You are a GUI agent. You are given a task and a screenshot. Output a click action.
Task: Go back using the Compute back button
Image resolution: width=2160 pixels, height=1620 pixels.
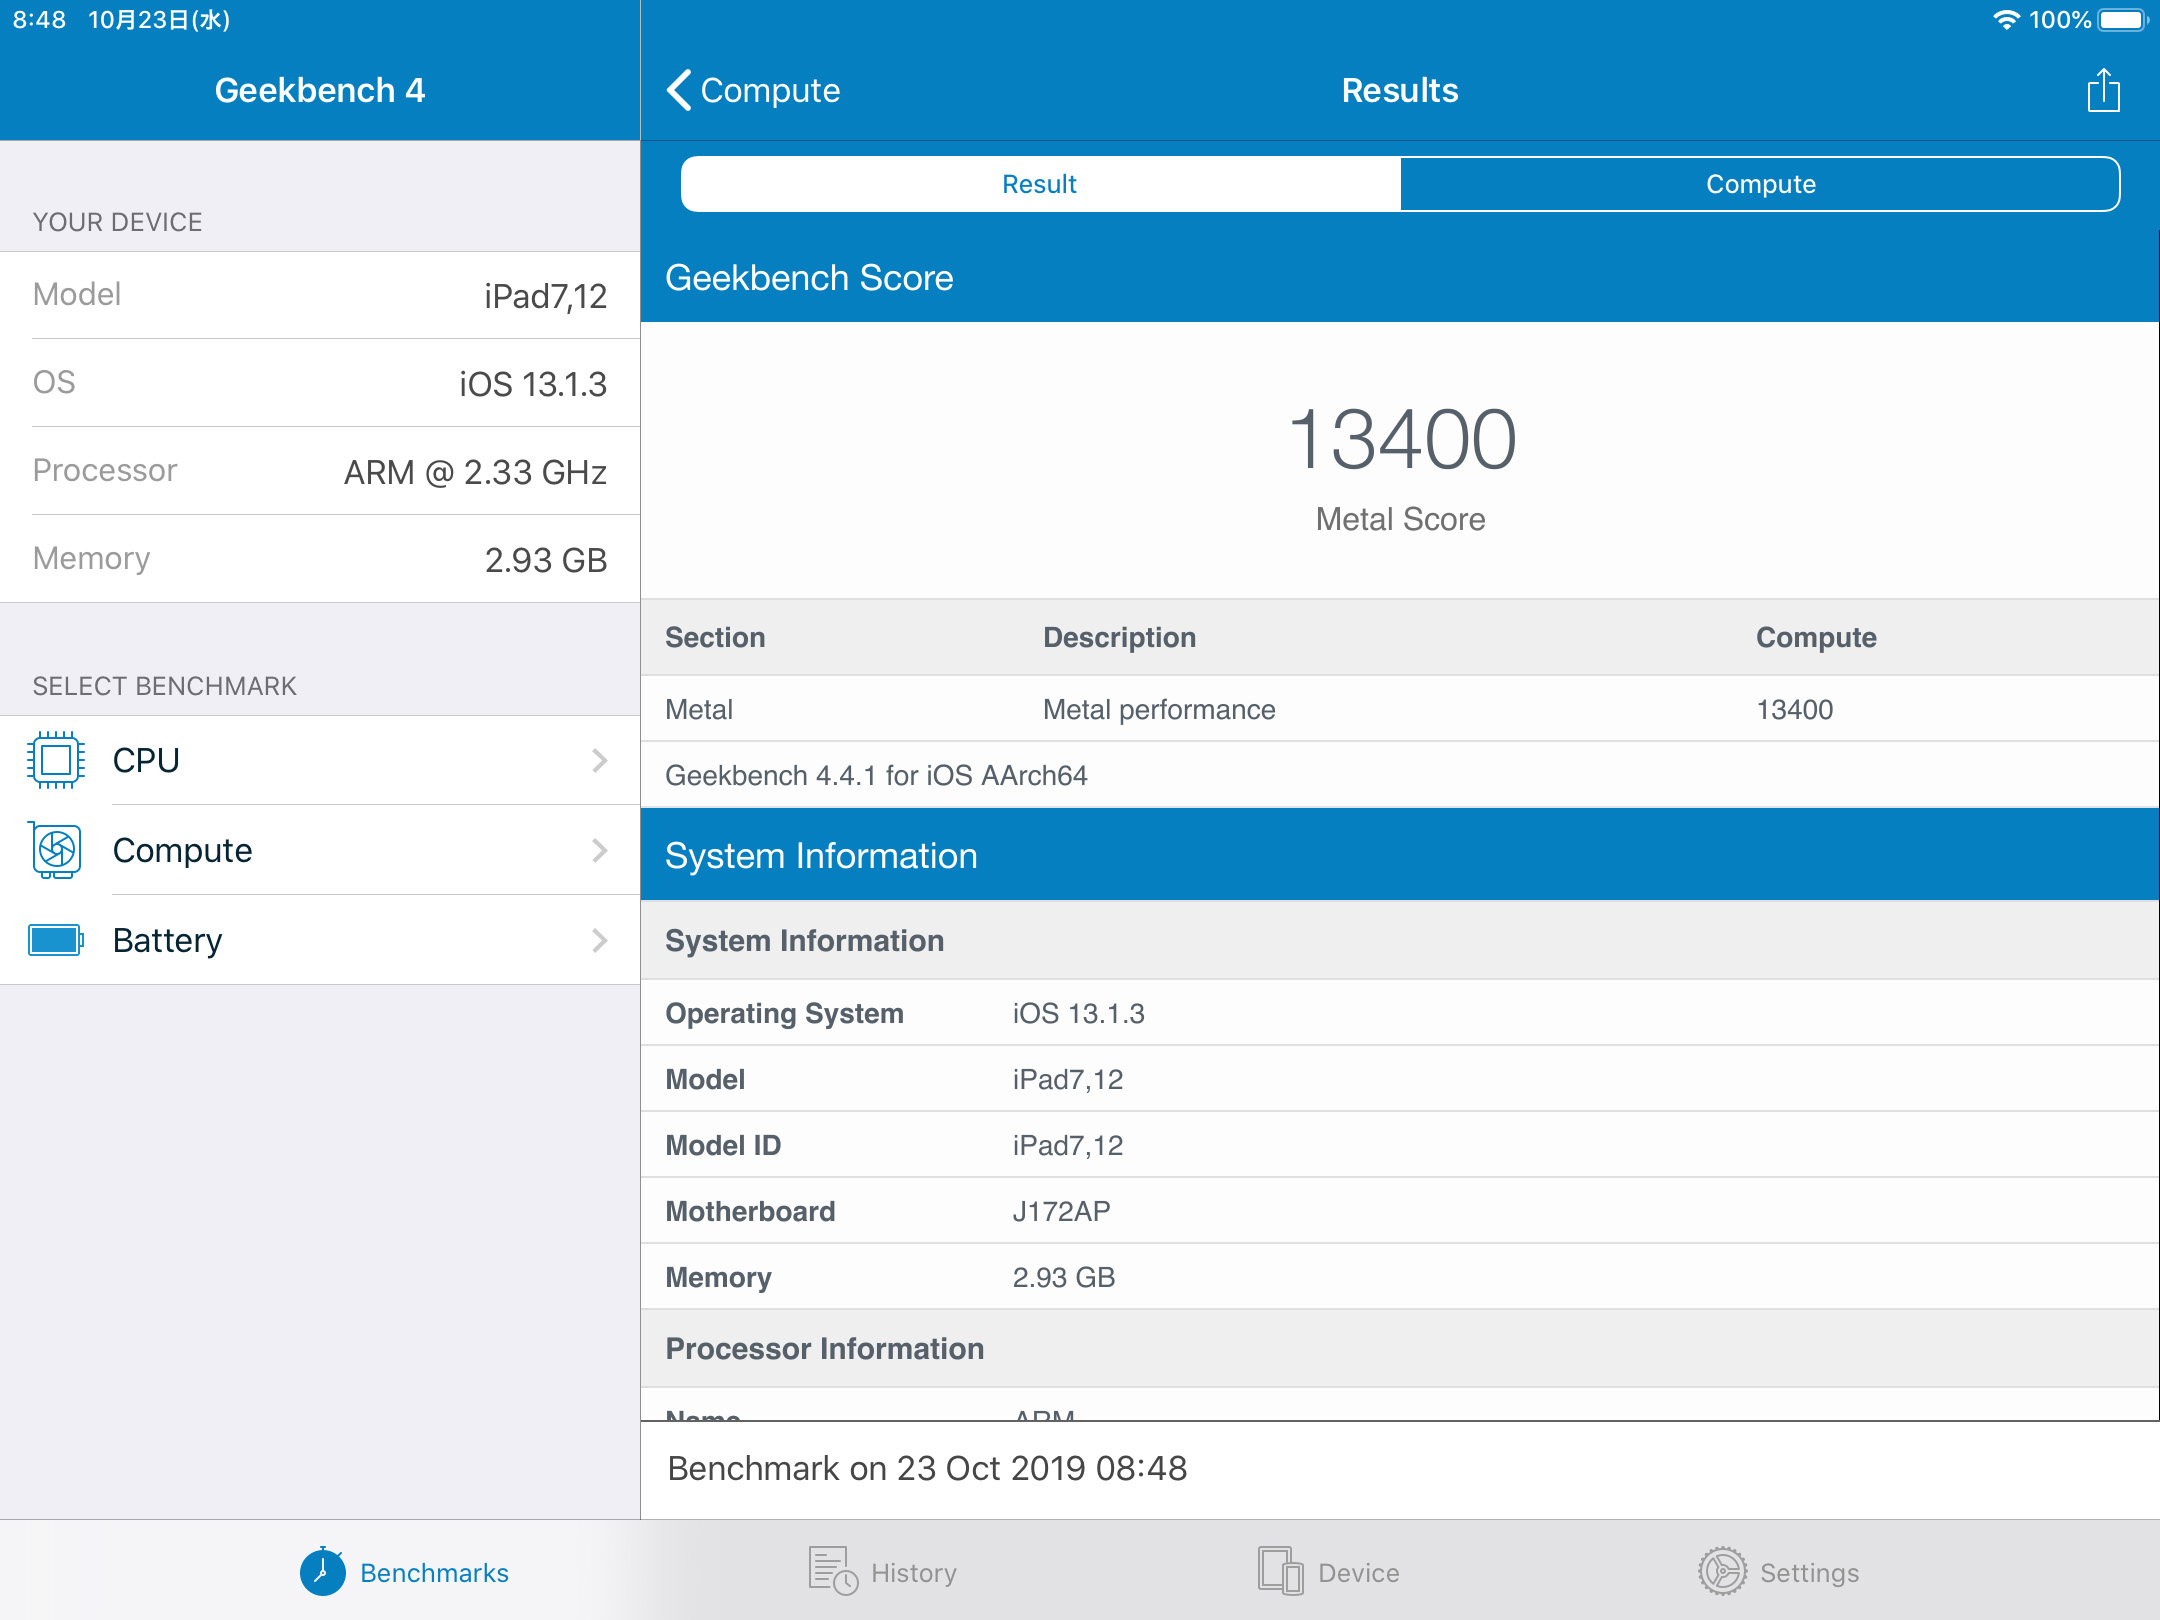(752, 90)
